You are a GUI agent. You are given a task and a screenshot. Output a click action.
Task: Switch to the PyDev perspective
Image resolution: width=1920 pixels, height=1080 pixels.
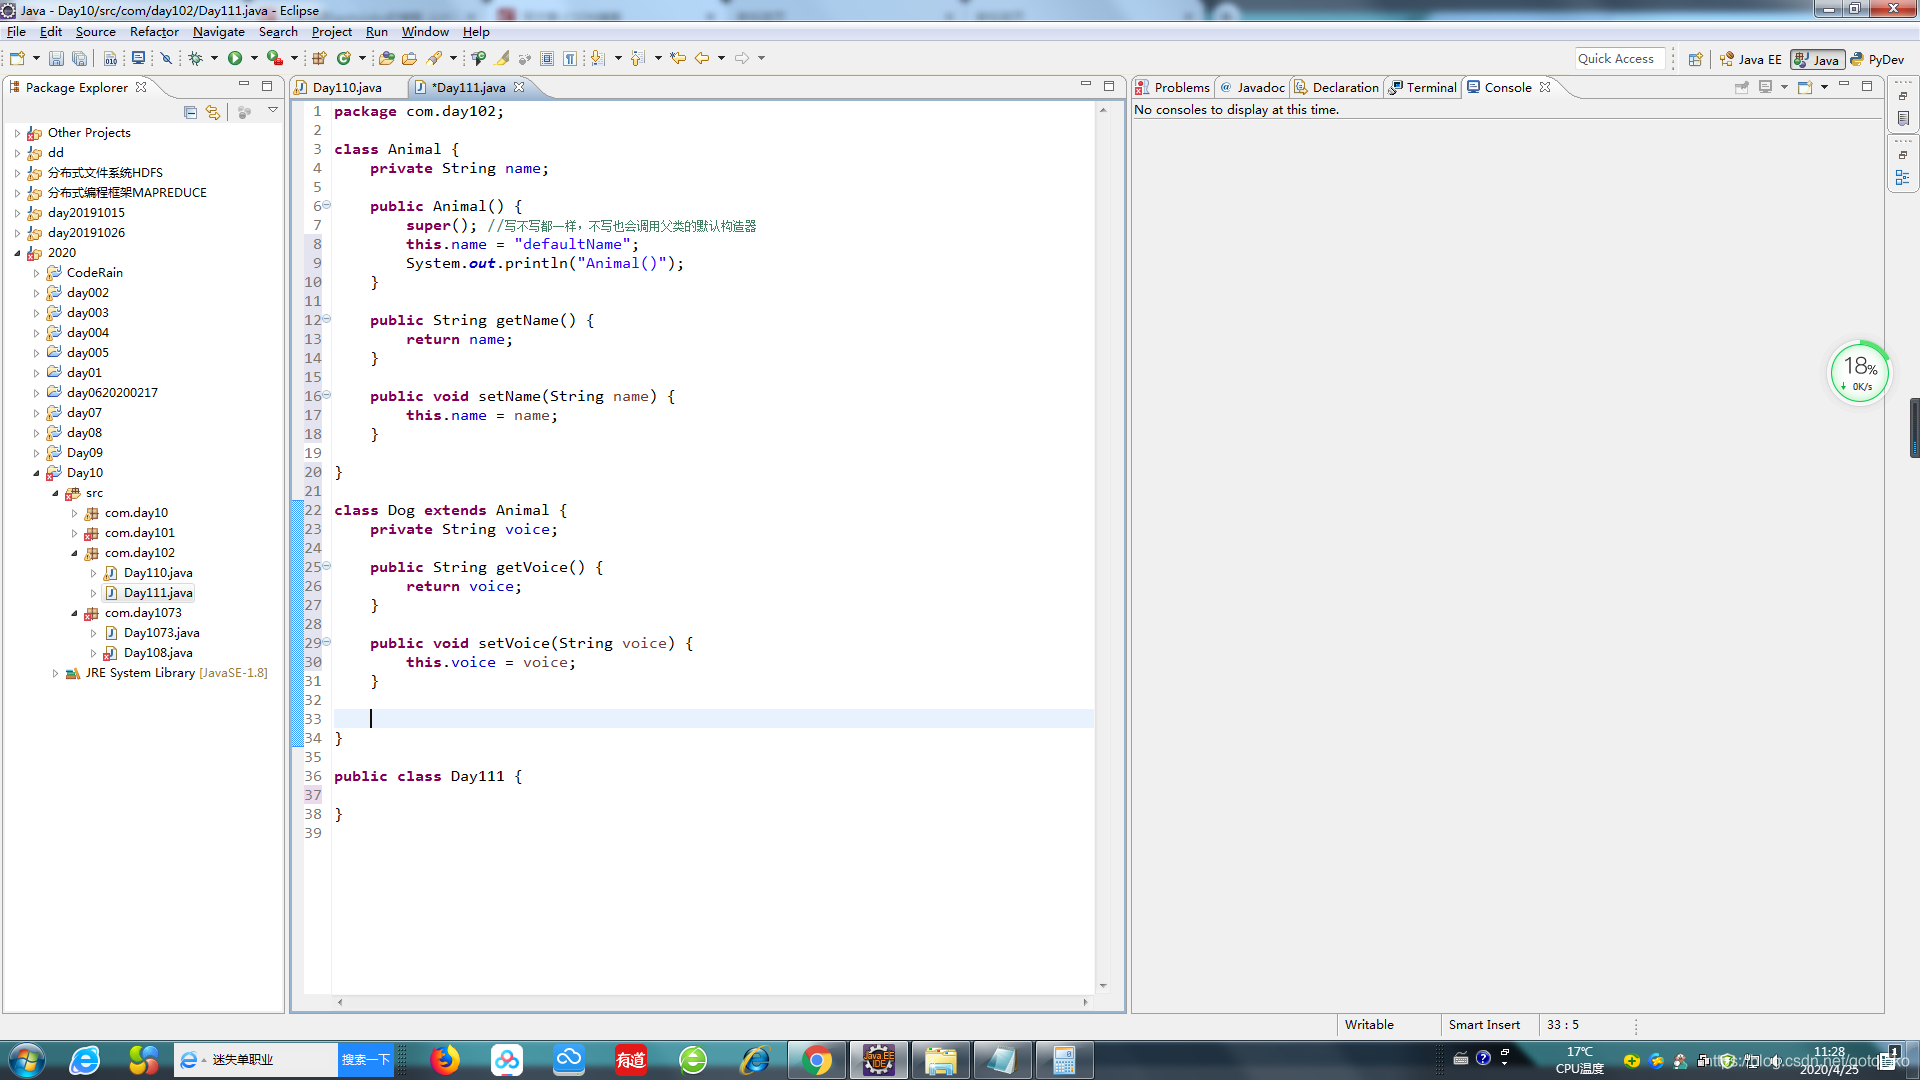(1877, 59)
